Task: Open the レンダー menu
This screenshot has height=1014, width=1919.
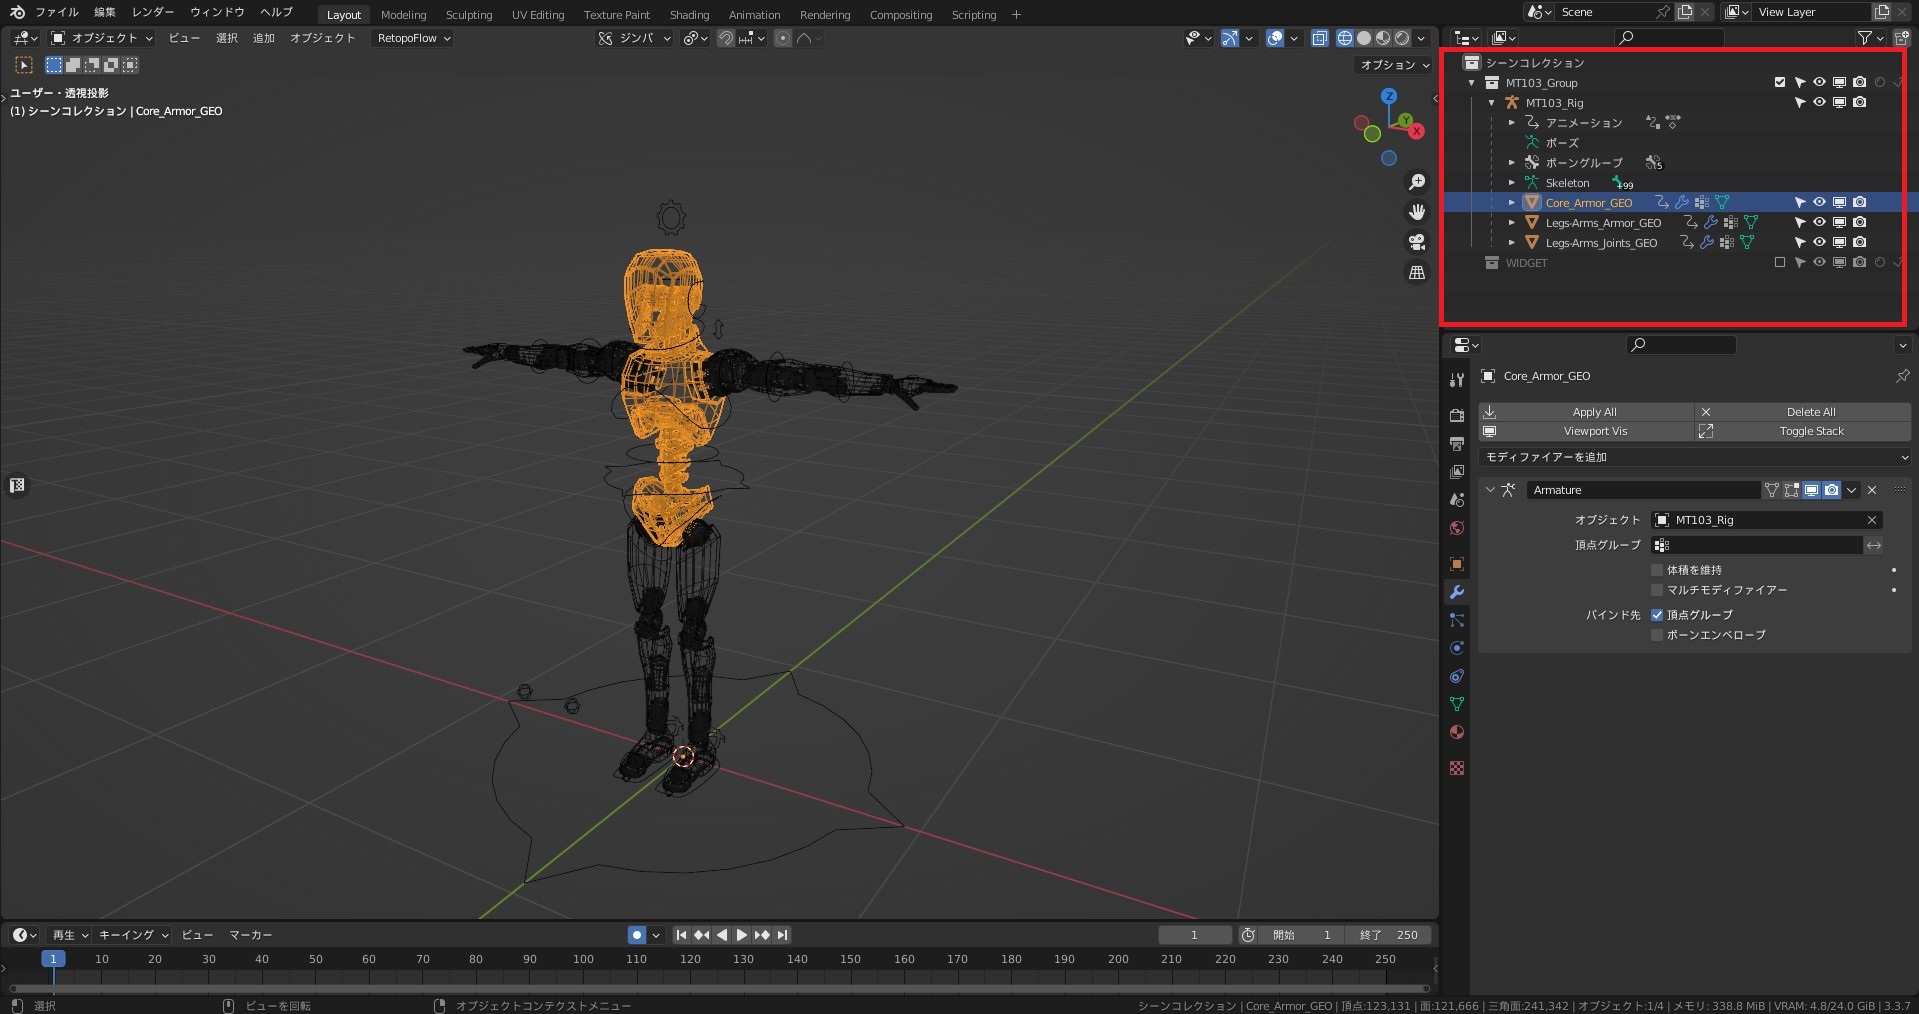Action: click(153, 12)
